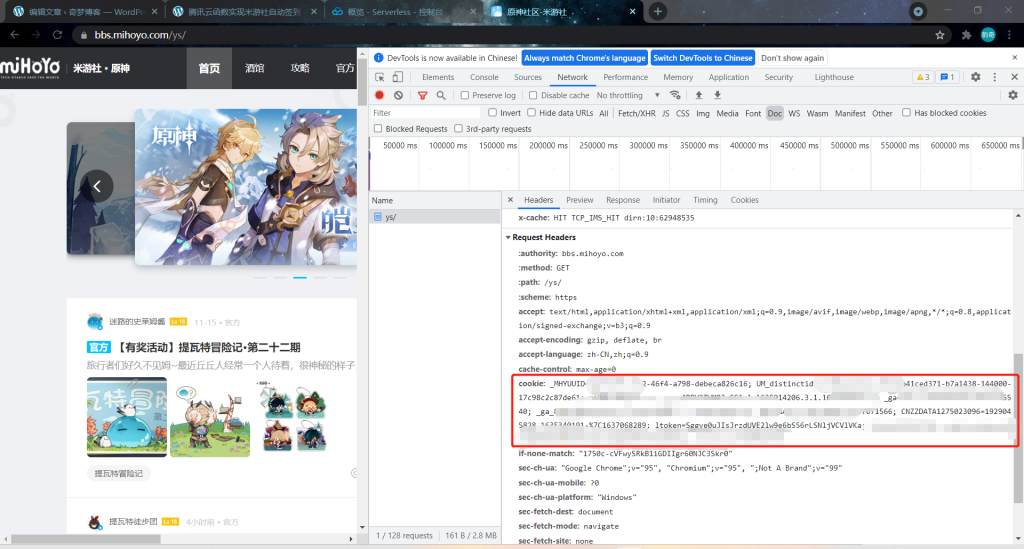Open DevTools settings gear
Viewport: 1024px width, 549px height.
976,77
